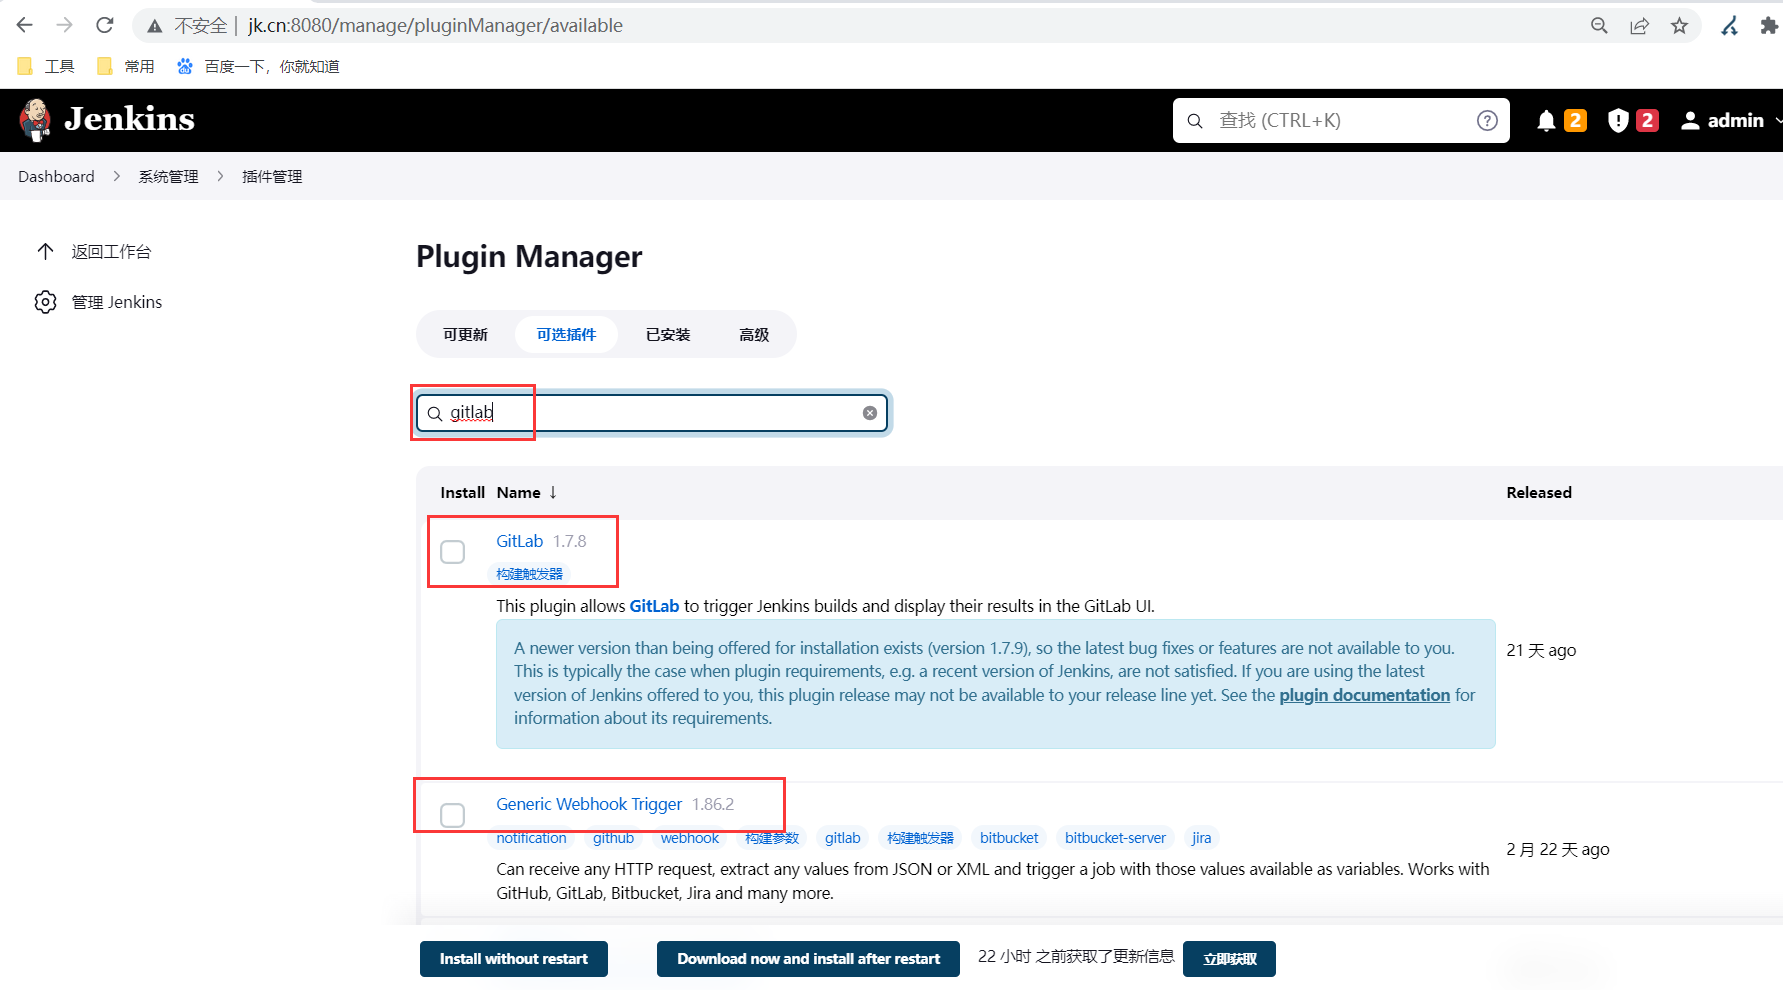This screenshot has width=1783, height=990.
Task: Sort plugins by Released column
Action: 1539,492
